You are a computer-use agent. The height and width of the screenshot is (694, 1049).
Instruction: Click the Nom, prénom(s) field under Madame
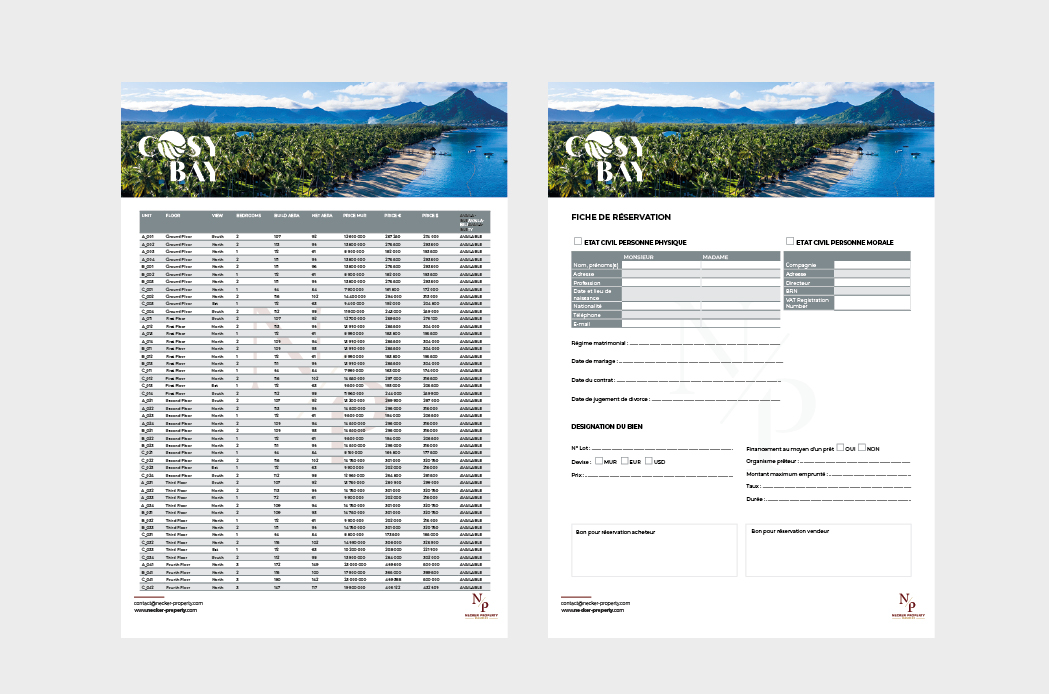click(741, 265)
